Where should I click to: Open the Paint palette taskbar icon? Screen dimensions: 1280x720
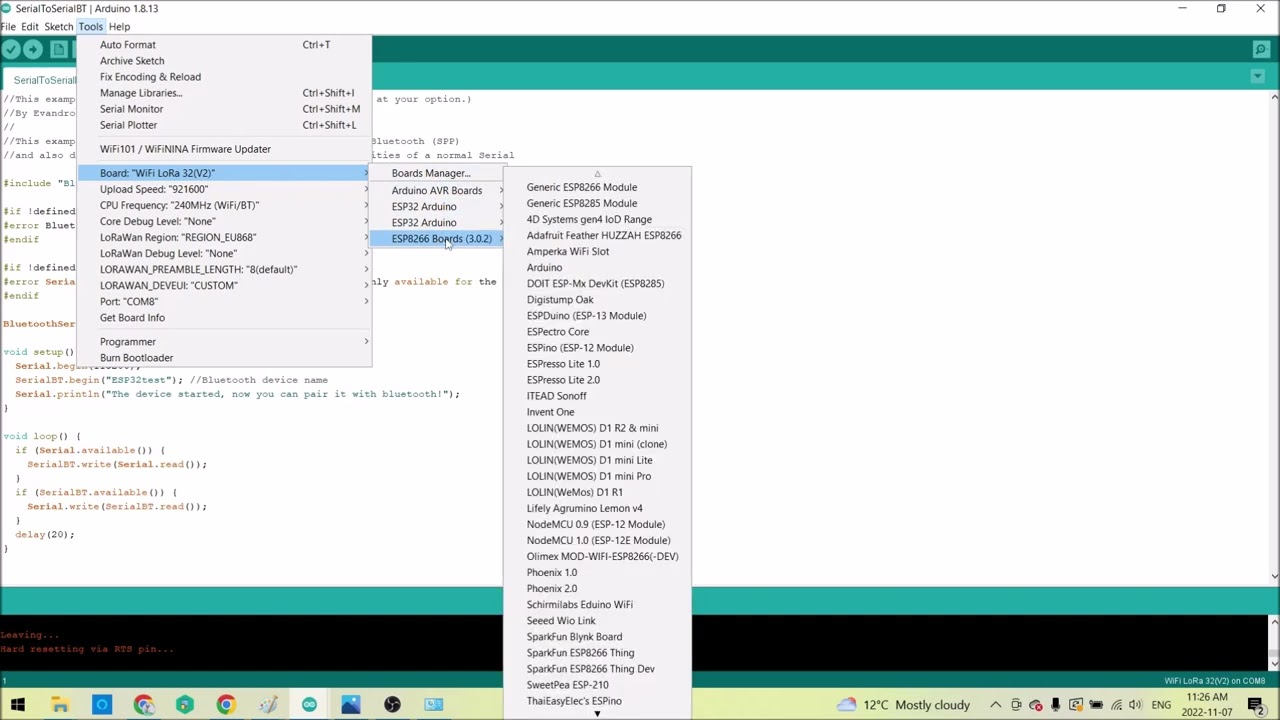(x=267, y=705)
